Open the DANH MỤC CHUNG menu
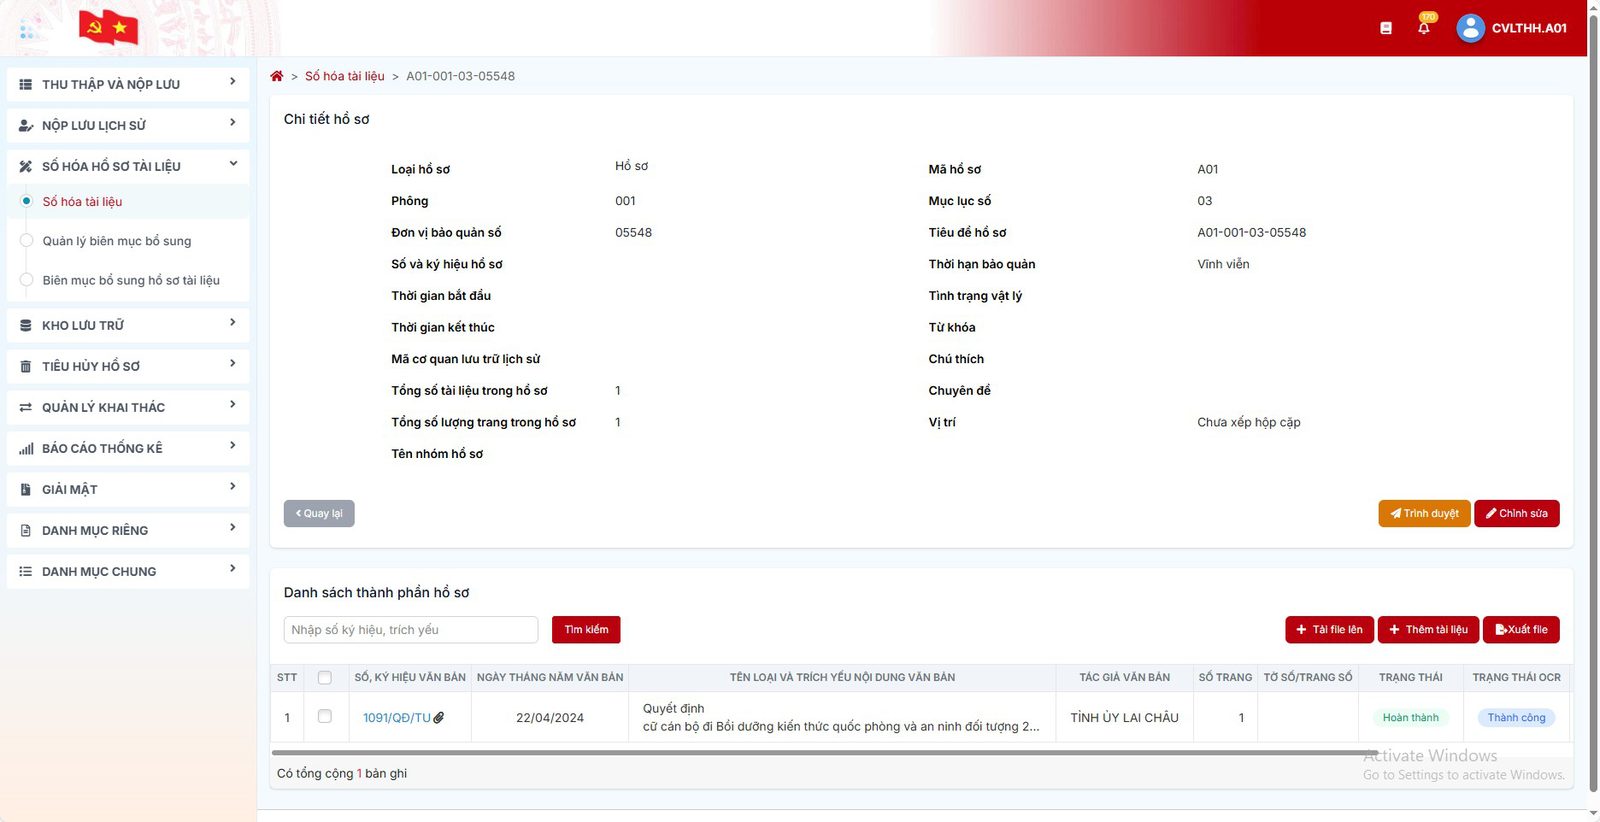Screen dimensions: 1600x822 (128, 572)
